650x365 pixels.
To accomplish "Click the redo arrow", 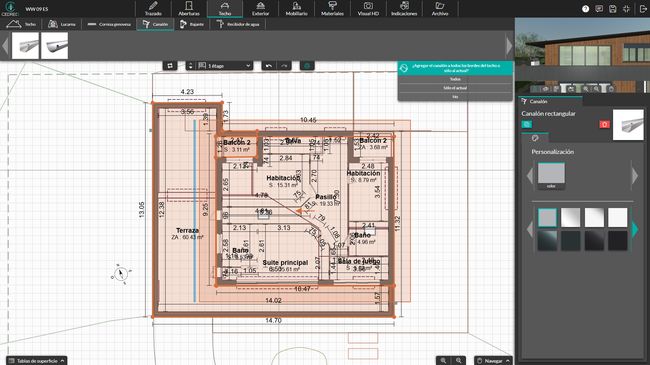I will (284, 66).
